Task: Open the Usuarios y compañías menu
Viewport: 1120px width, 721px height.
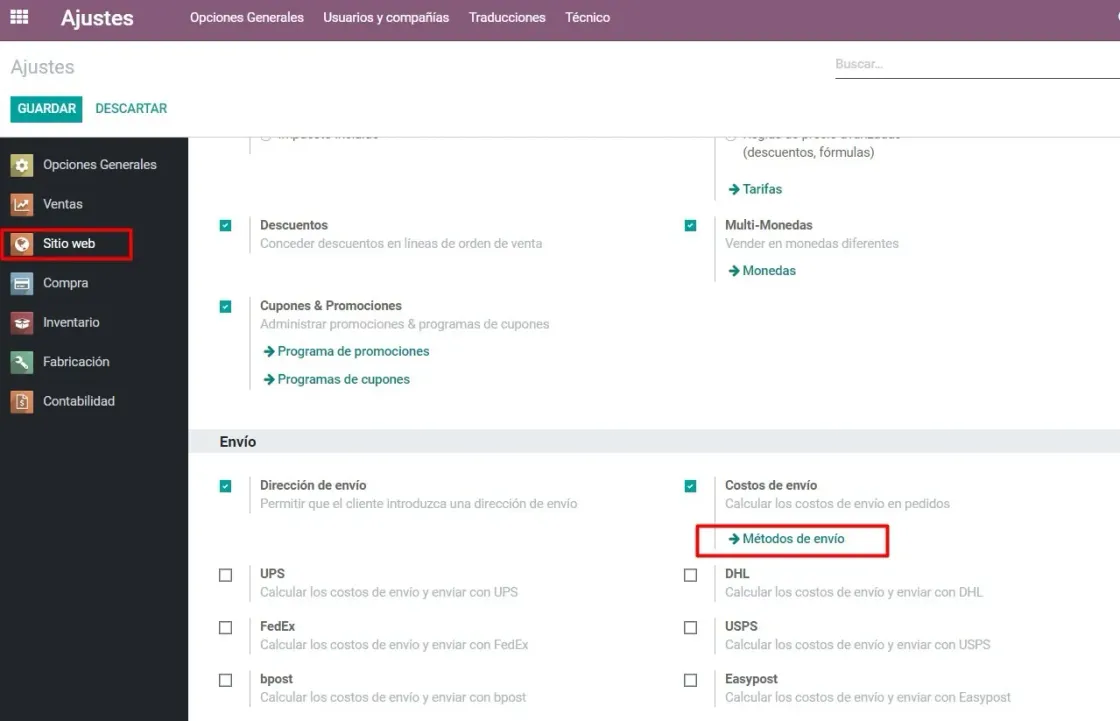Action: coord(386,17)
